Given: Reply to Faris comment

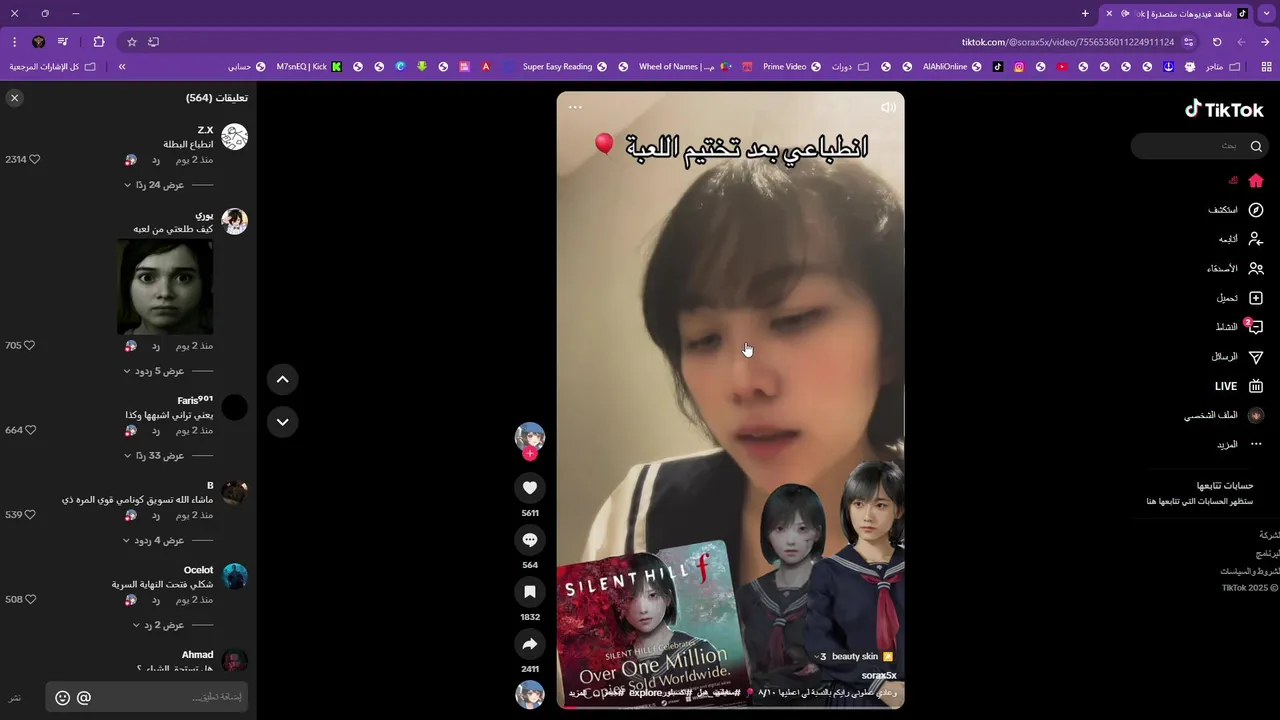Looking at the screenshot, I should click(156, 430).
